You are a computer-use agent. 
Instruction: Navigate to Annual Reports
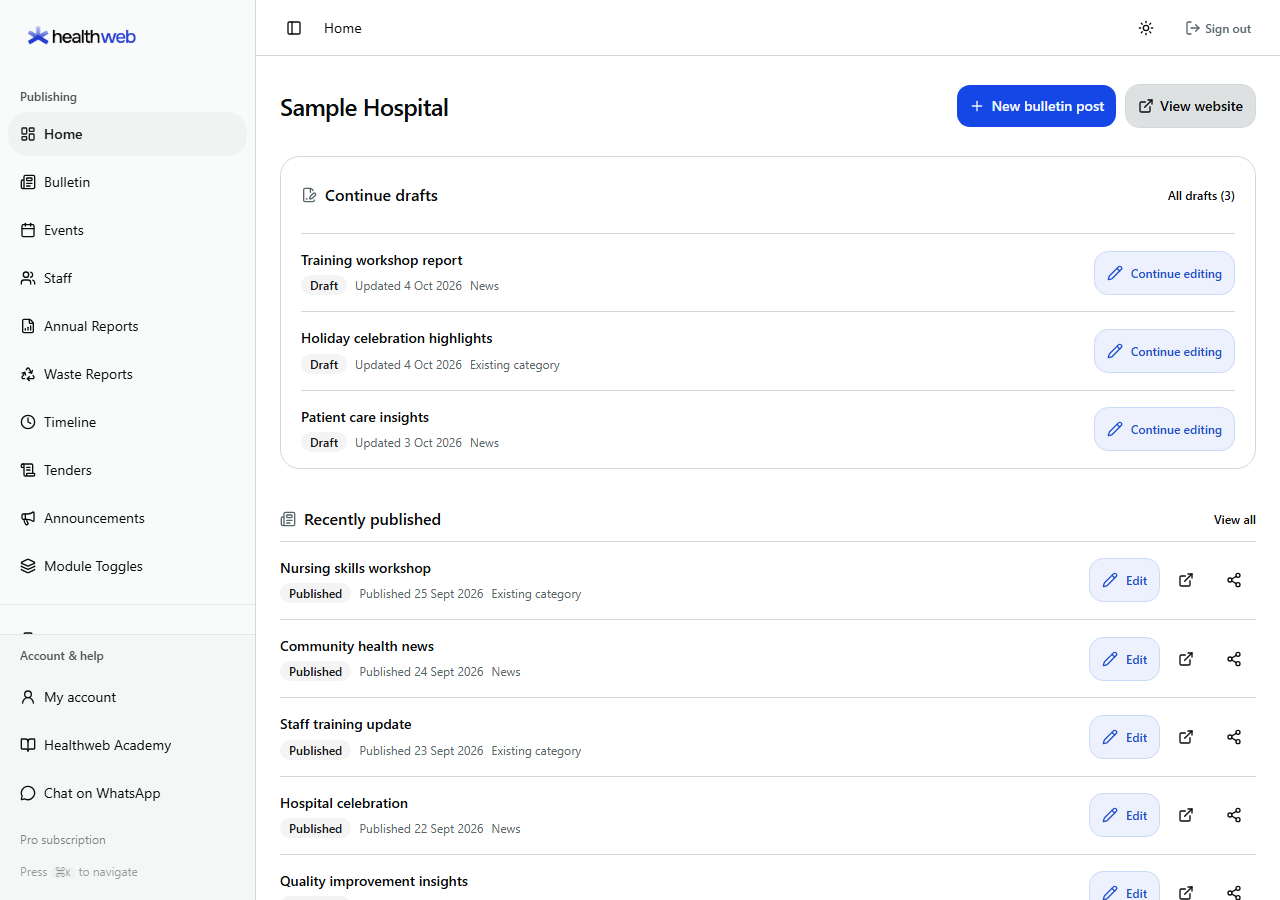coord(127,326)
